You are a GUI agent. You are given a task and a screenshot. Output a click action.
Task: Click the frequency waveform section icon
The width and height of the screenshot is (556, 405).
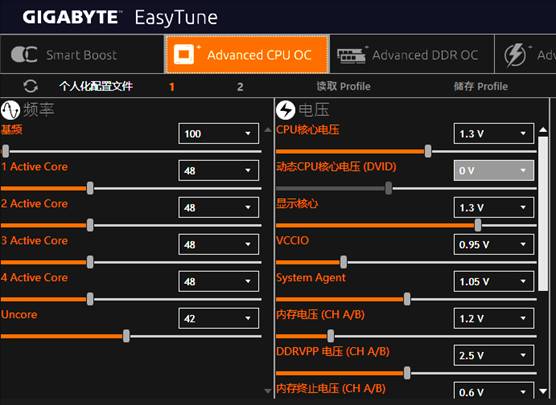(x=10, y=110)
